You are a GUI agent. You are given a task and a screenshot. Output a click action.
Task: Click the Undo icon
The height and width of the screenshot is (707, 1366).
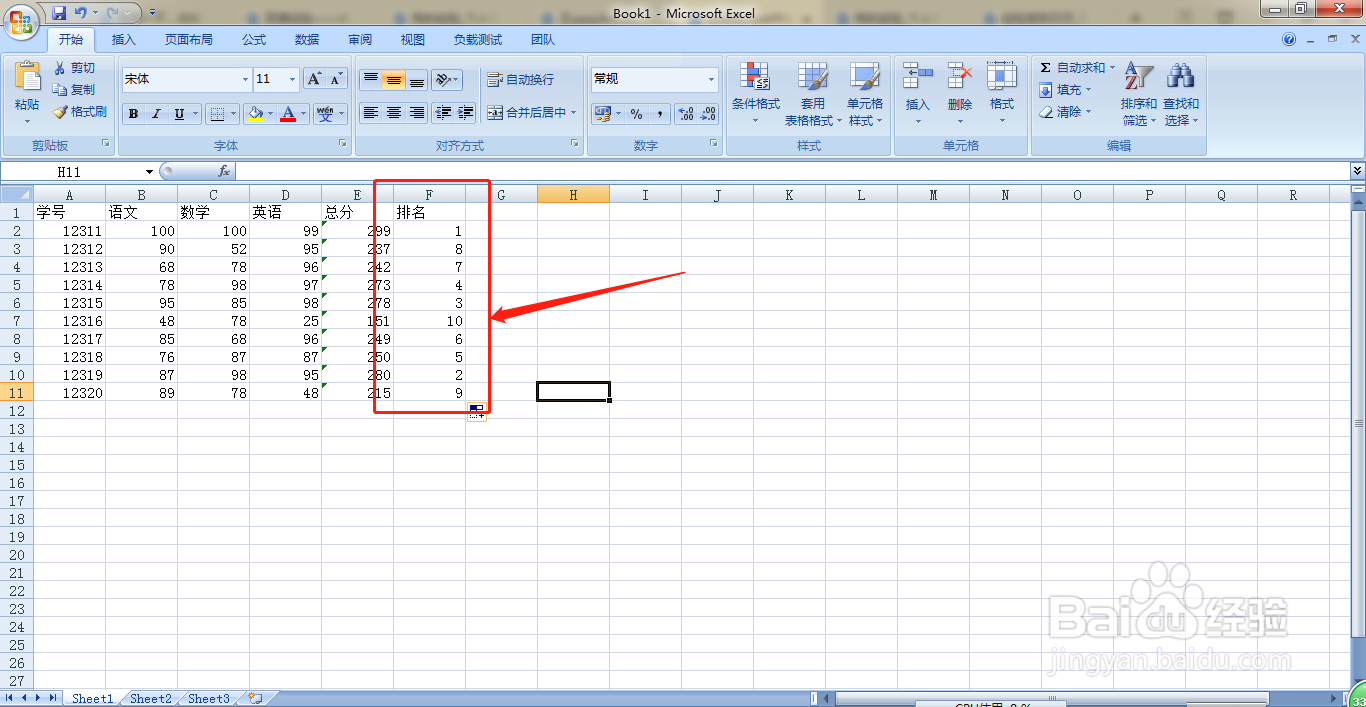coord(80,13)
